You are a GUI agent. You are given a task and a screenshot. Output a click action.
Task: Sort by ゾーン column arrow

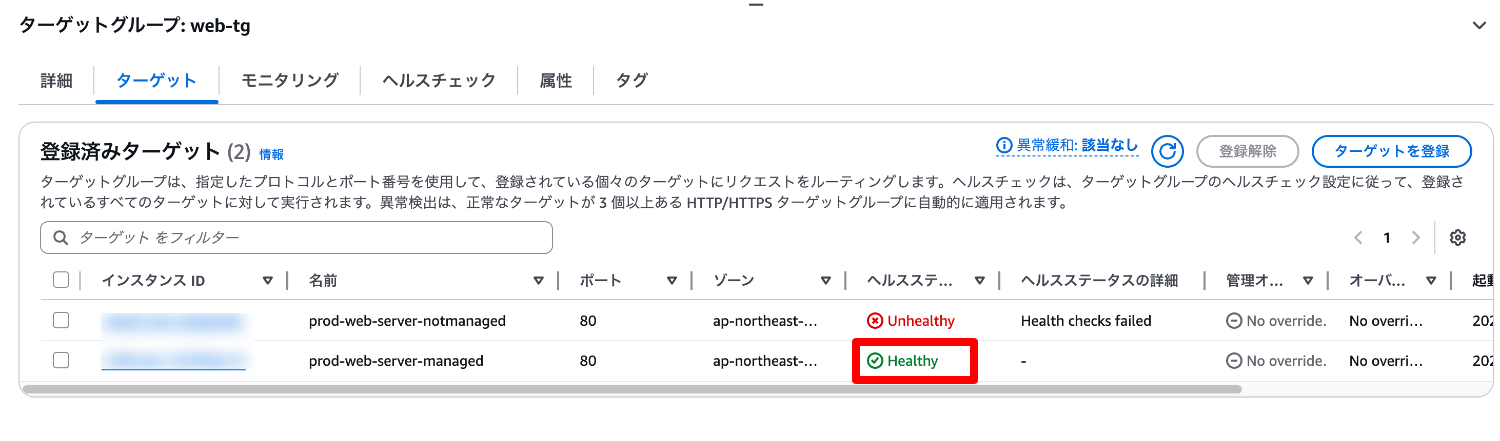pos(826,281)
